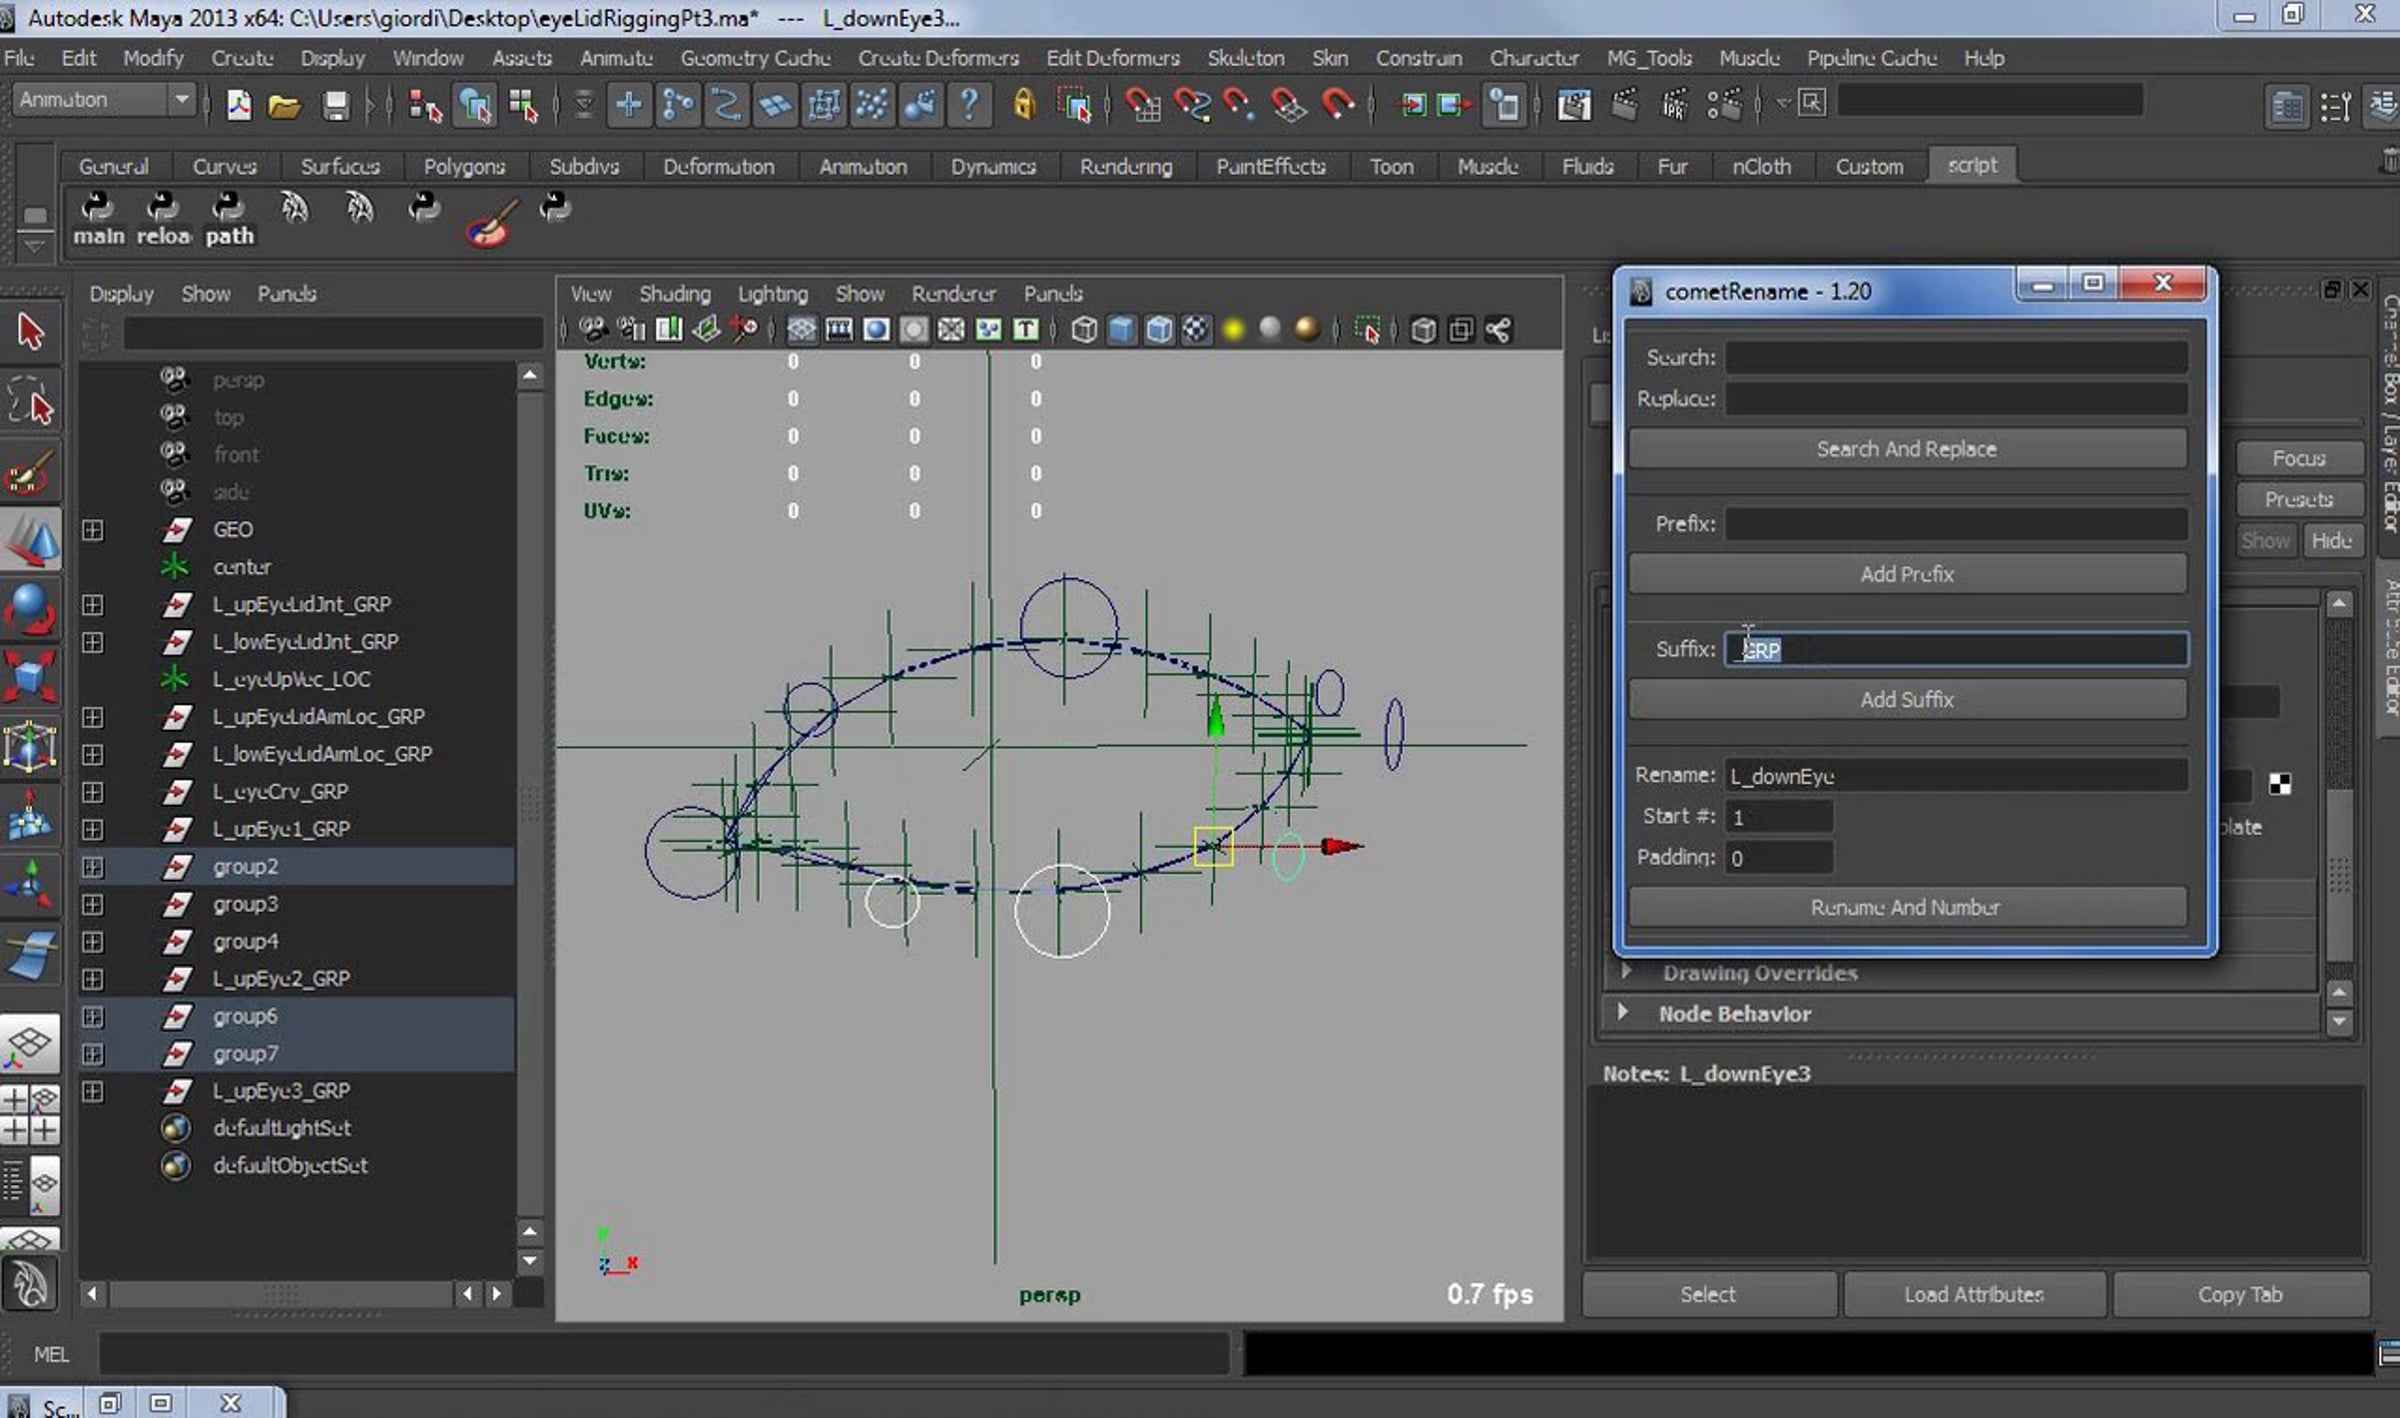This screenshot has height=1418, width=2400.
Task: Start IPR render from the status line
Action: click(x=1674, y=104)
